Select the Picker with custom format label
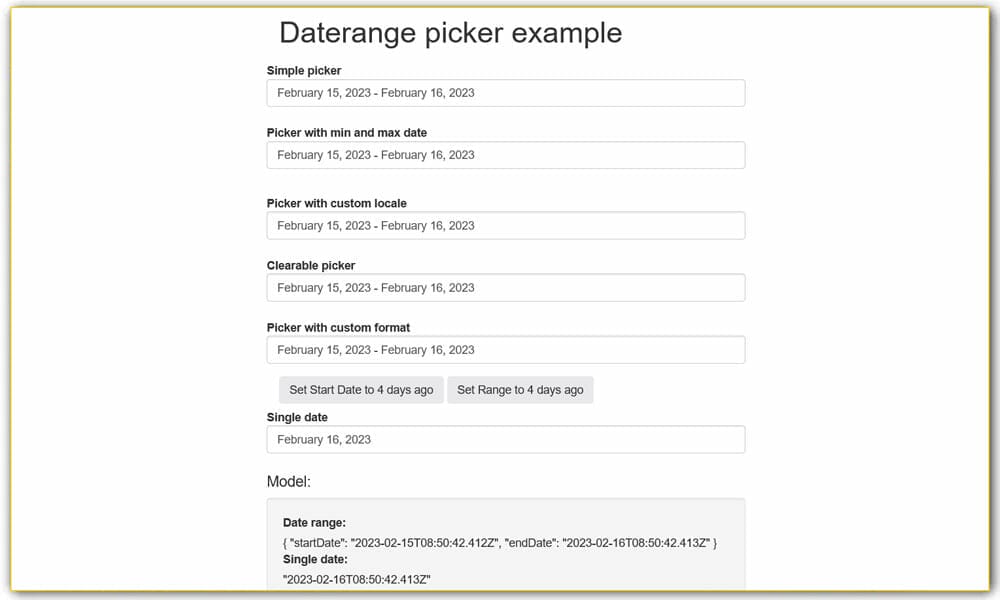The width and height of the screenshot is (1000, 600). [337, 327]
